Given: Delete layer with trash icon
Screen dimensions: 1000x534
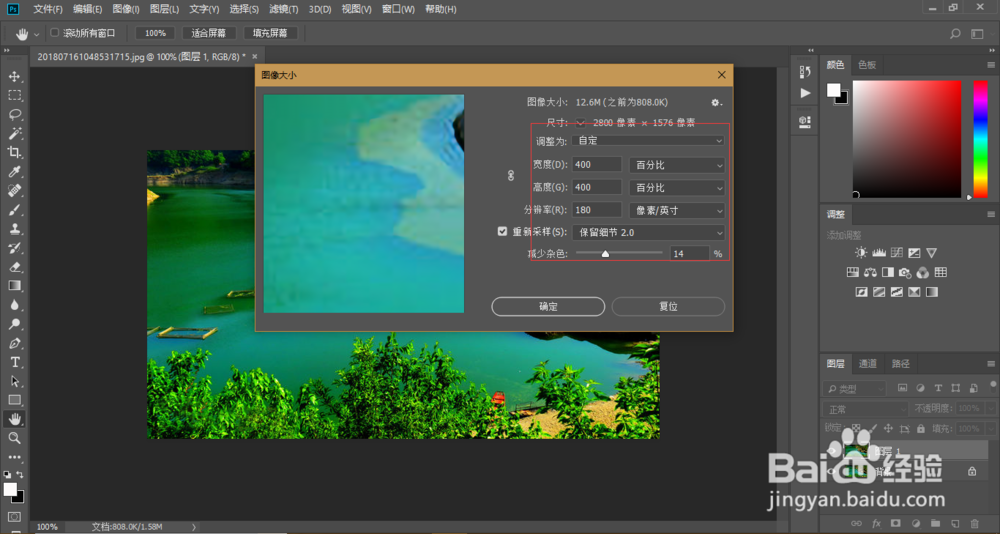Looking at the screenshot, I should tap(974, 523).
